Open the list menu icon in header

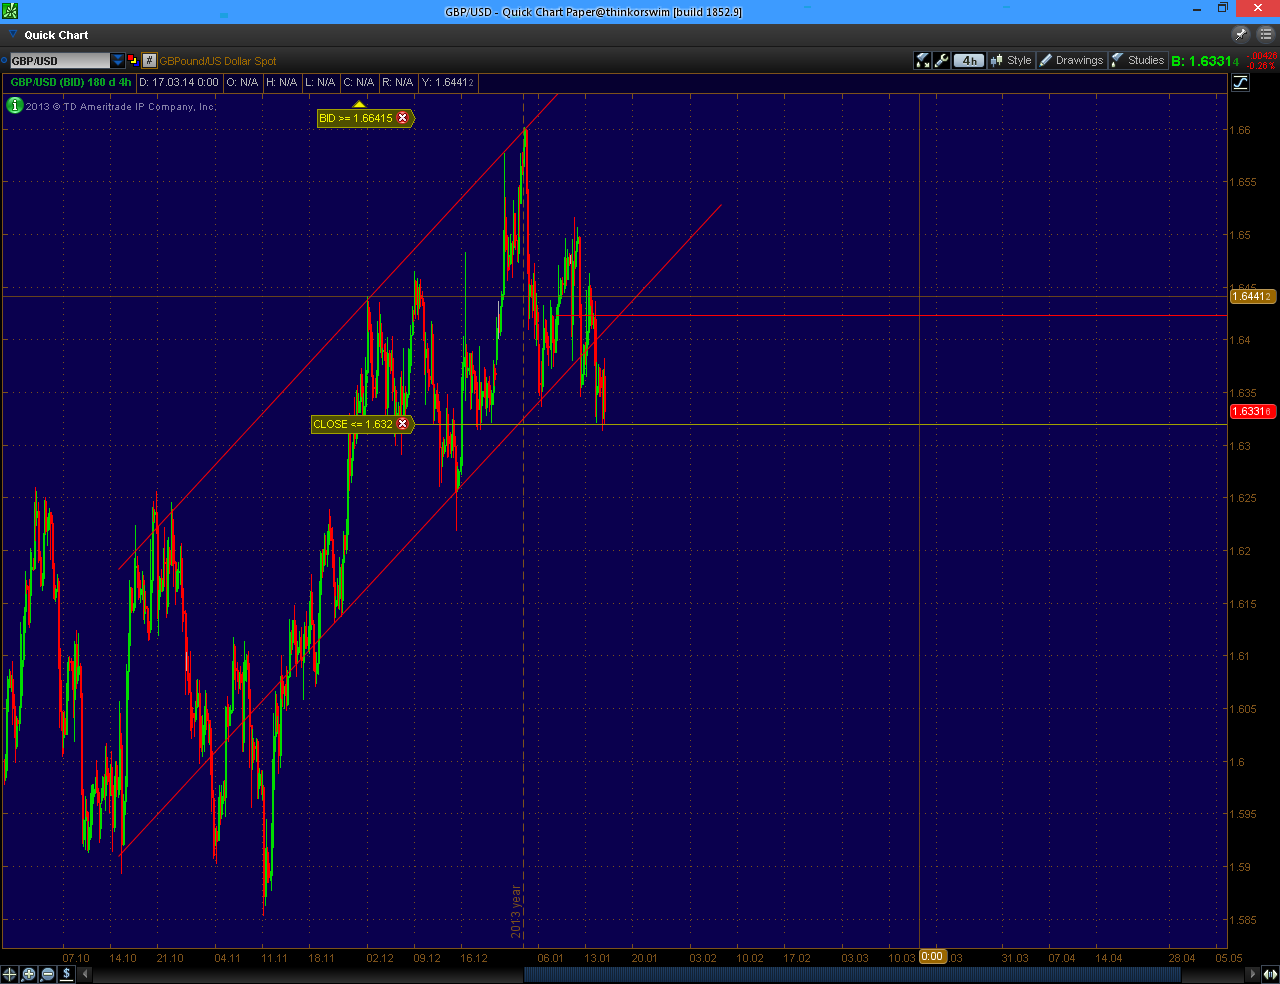[x=1265, y=34]
